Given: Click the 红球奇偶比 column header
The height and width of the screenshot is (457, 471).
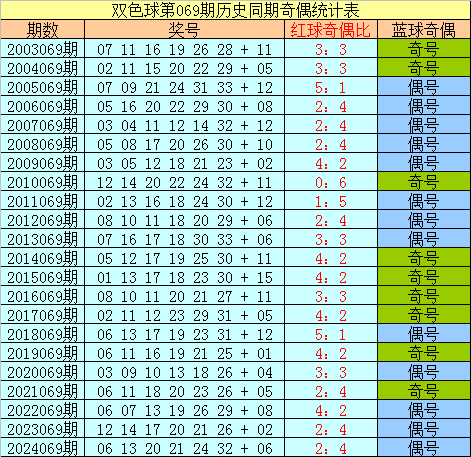Looking at the screenshot, I should 331,30.
